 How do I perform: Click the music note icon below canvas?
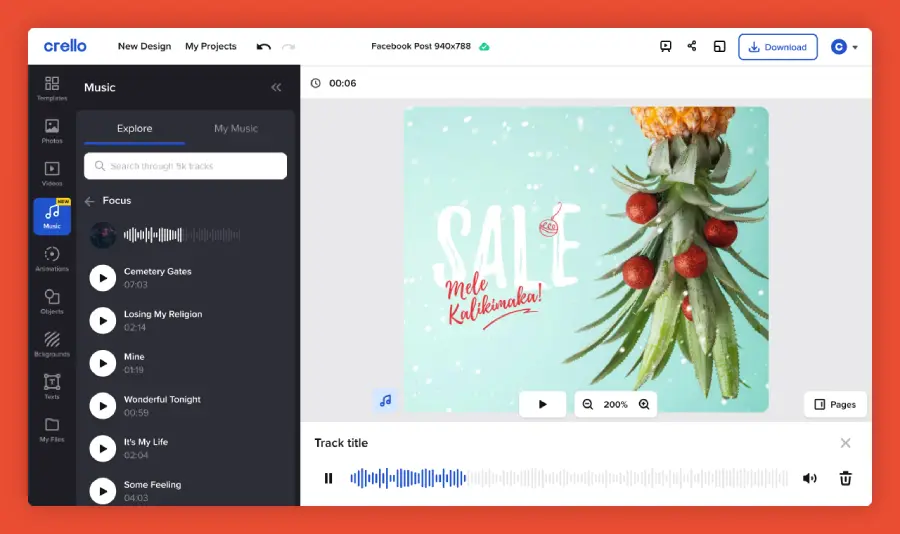[385, 400]
